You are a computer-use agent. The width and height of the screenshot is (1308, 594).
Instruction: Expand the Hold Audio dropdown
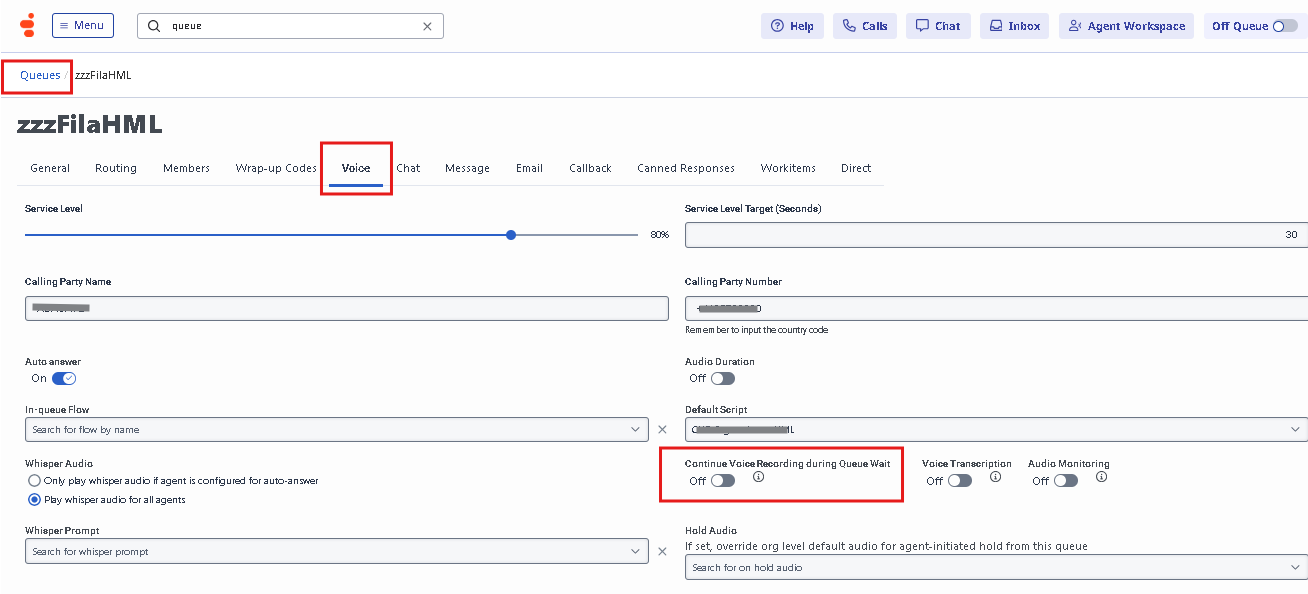pyautogui.click(x=1296, y=567)
